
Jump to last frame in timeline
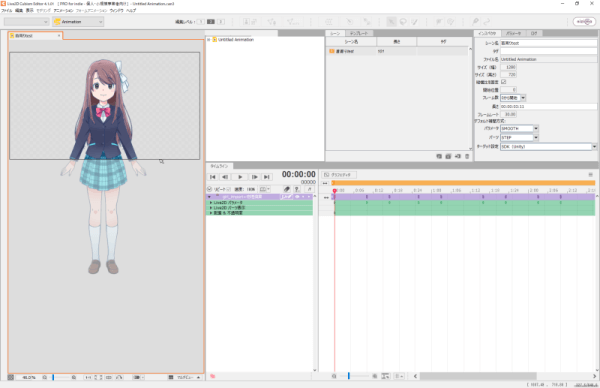[x=267, y=177]
